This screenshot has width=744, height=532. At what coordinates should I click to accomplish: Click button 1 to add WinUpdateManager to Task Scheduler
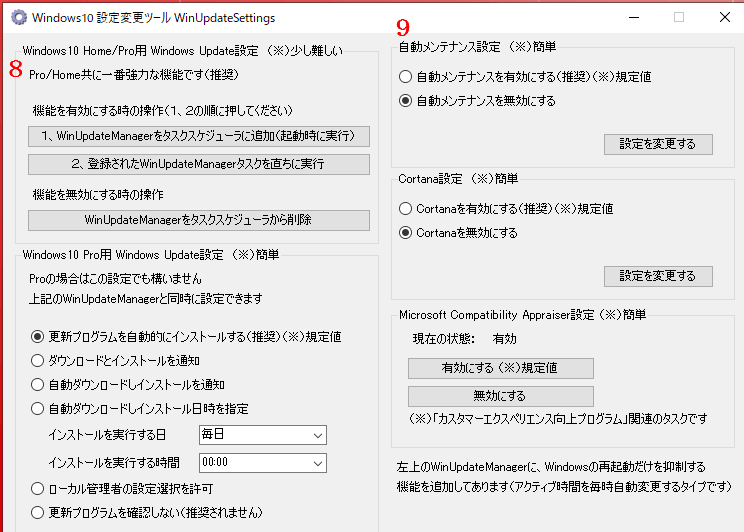(199, 136)
